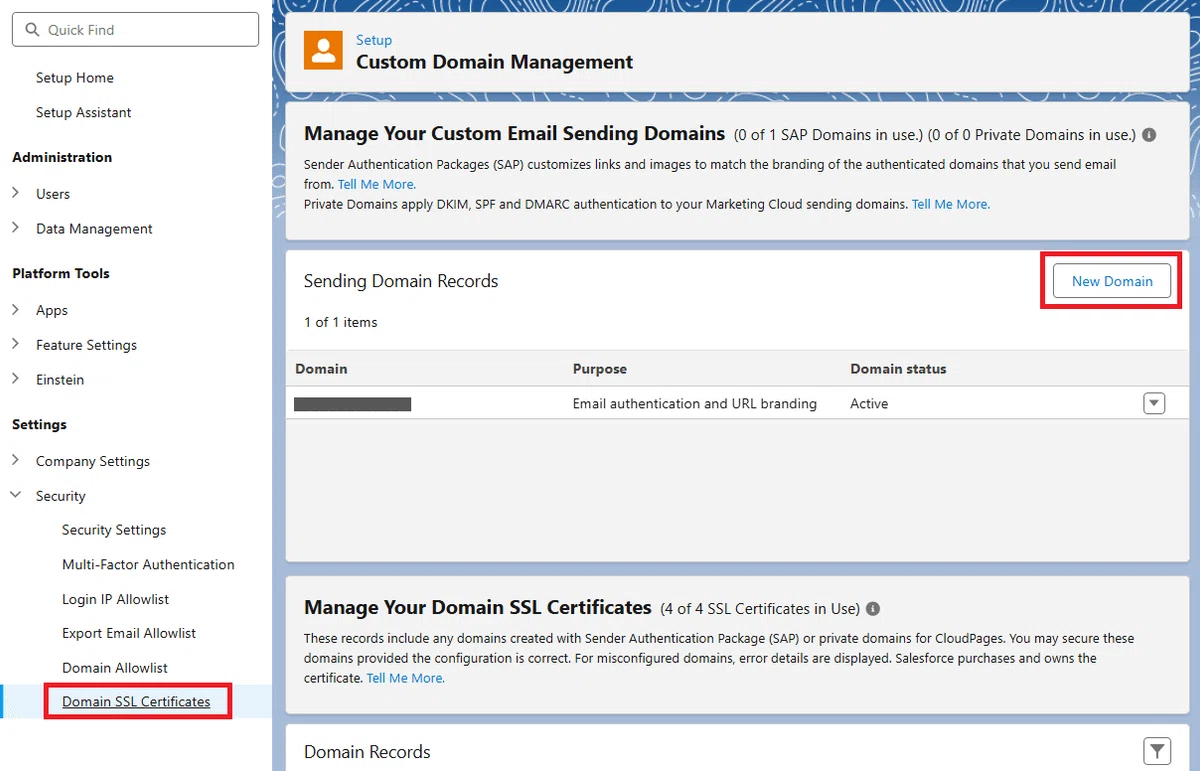1200x771 pixels.
Task: Click the Domain status column header
Action: [x=898, y=369]
